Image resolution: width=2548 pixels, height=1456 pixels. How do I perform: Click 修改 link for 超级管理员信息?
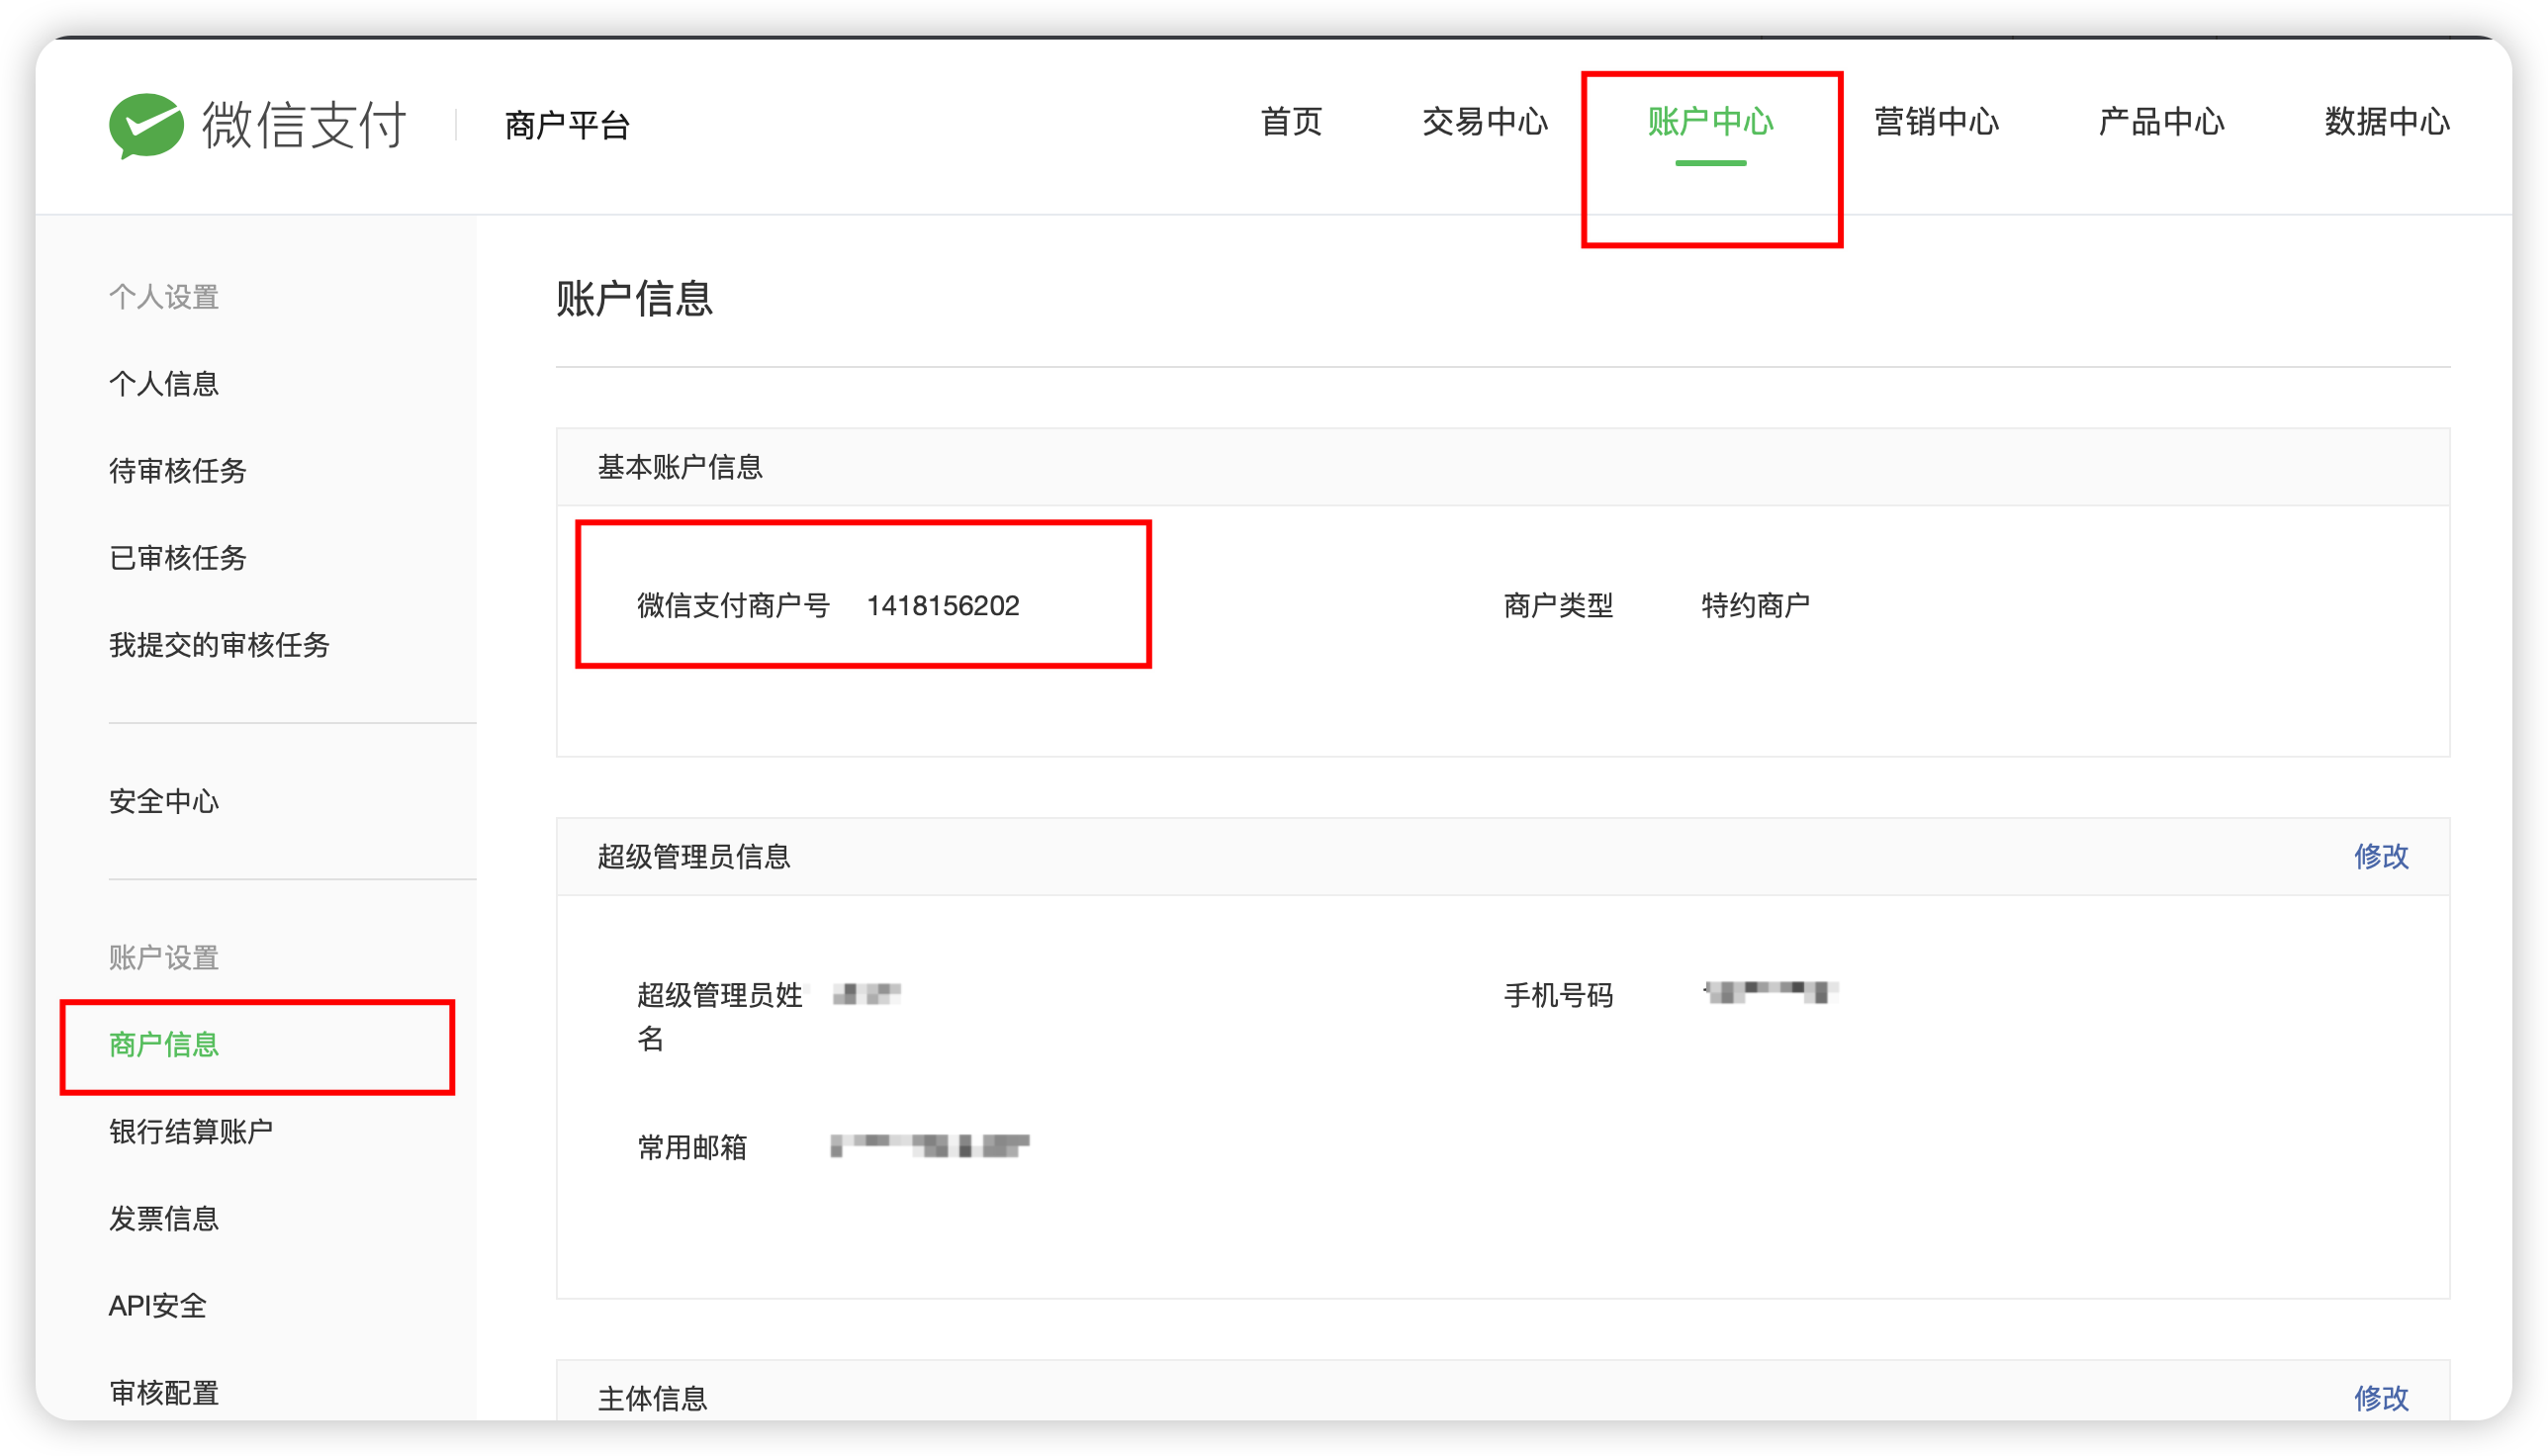click(x=2381, y=857)
